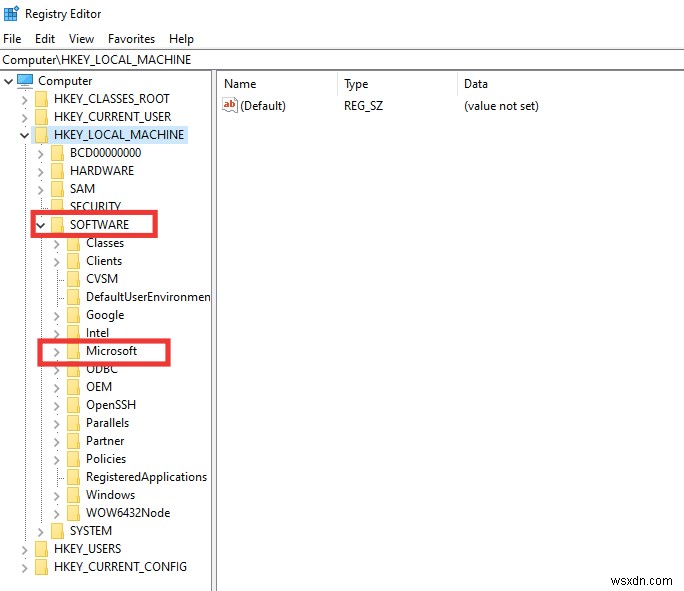Click the SOFTWARE folder icon
This screenshot has height=591, width=684.
tap(58, 225)
